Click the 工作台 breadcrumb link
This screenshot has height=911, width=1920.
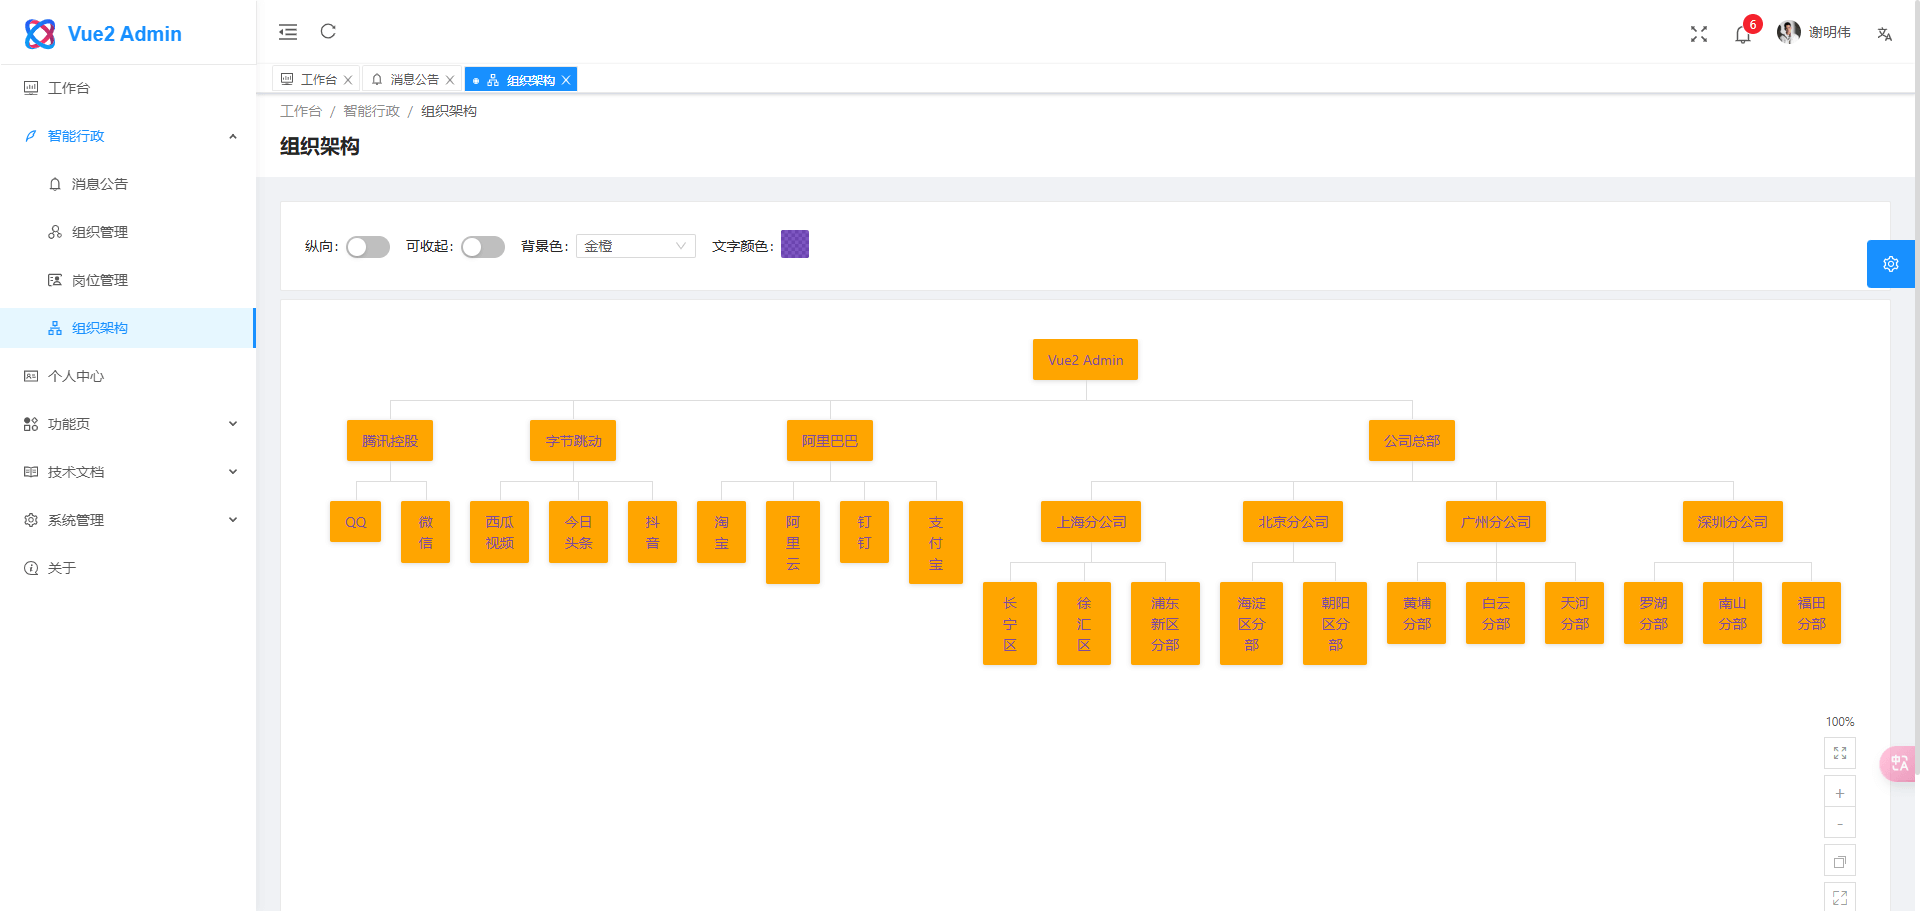click(301, 111)
